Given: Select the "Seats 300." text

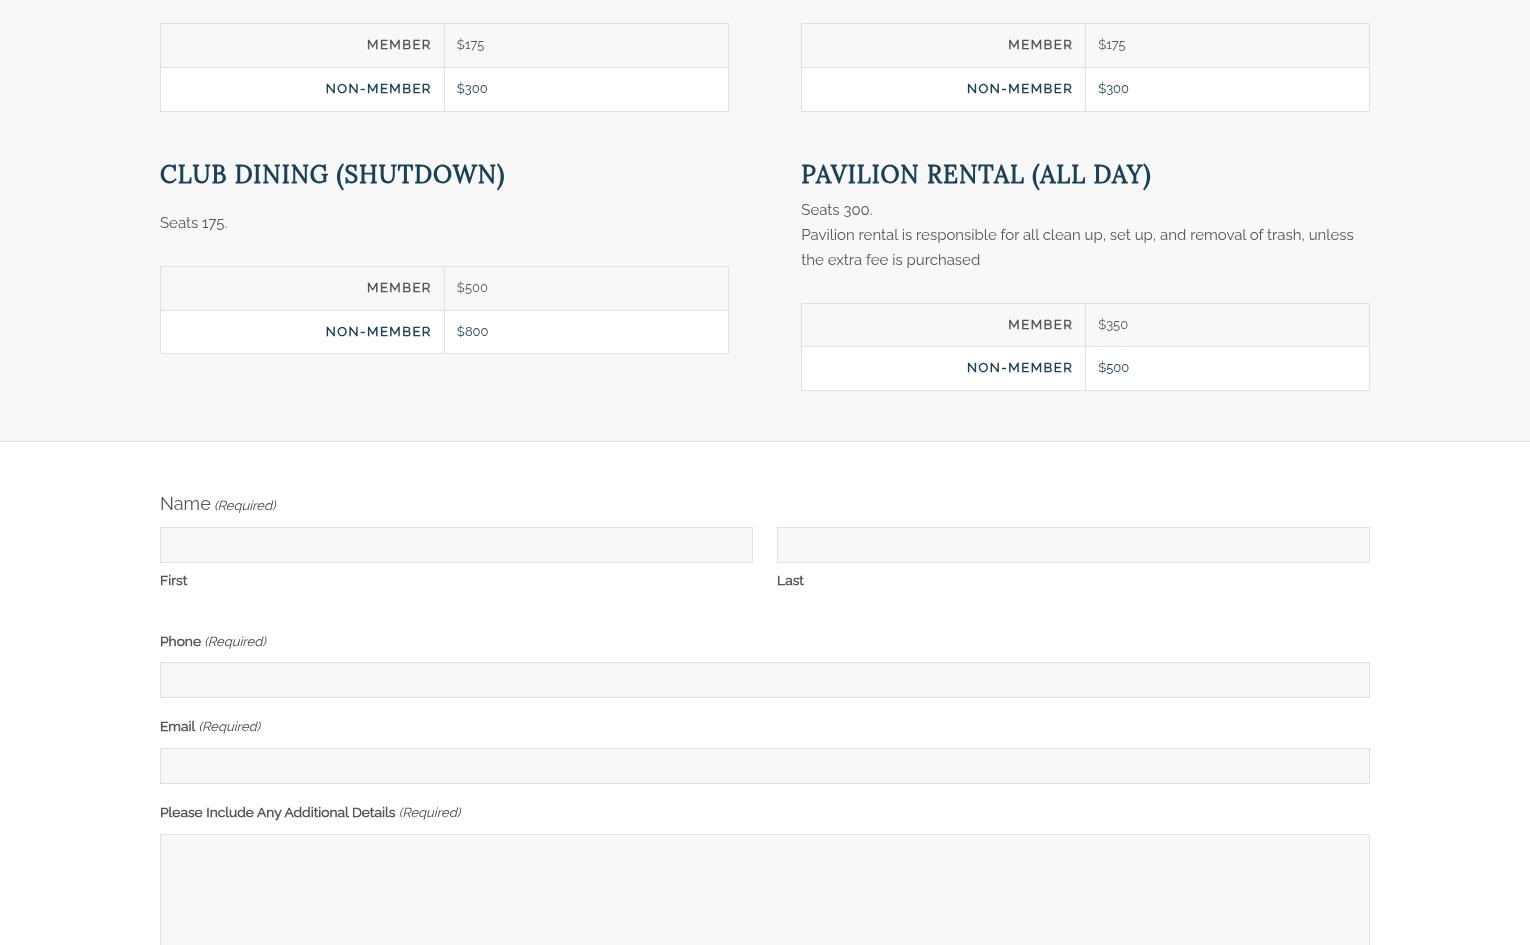Looking at the screenshot, I should (836, 210).
